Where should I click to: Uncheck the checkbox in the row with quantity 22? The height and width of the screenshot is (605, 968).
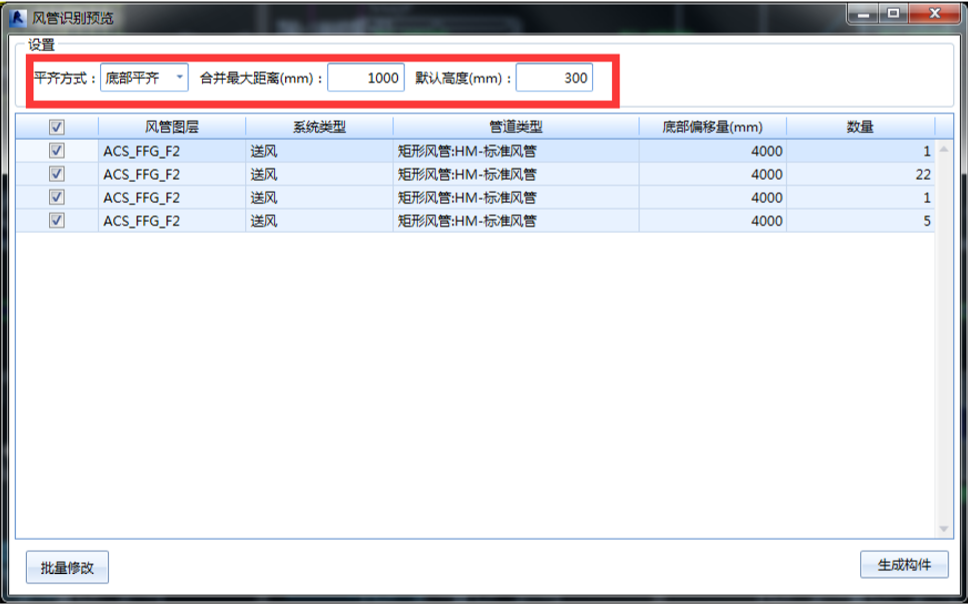57,174
